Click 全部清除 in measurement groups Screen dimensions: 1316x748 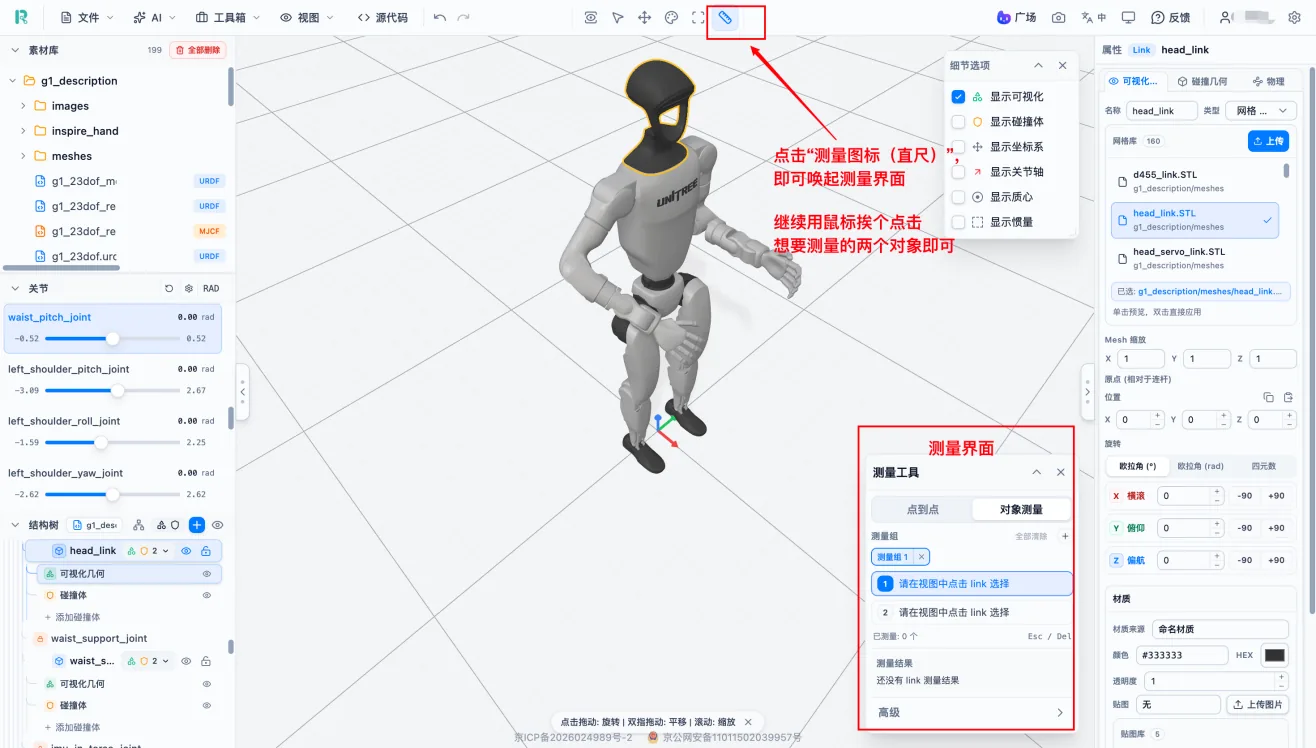[1031, 537]
